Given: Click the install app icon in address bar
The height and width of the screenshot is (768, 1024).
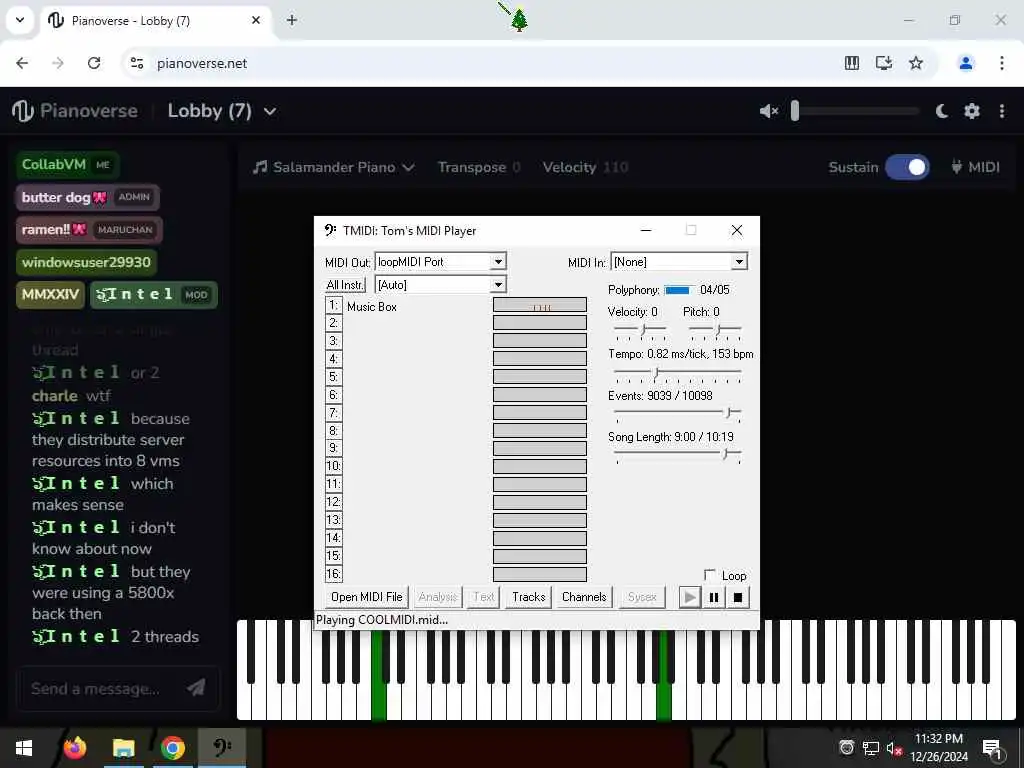Looking at the screenshot, I should pyautogui.click(x=884, y=63).
